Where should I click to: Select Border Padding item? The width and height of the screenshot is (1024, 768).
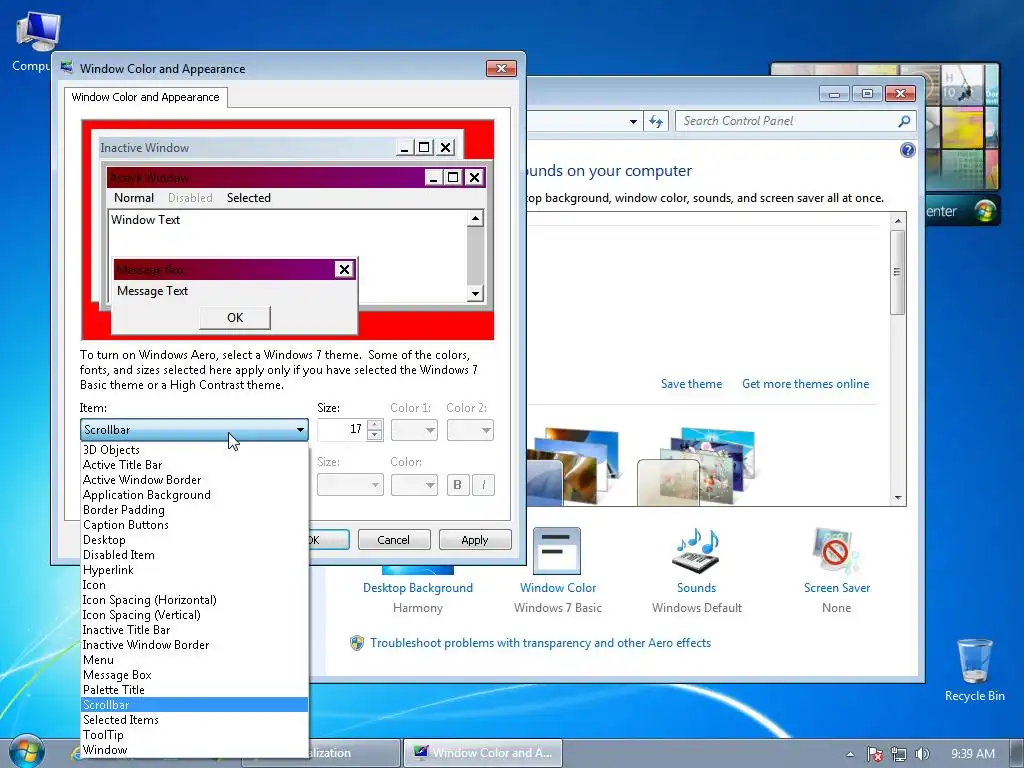click(x=194, y=509)
